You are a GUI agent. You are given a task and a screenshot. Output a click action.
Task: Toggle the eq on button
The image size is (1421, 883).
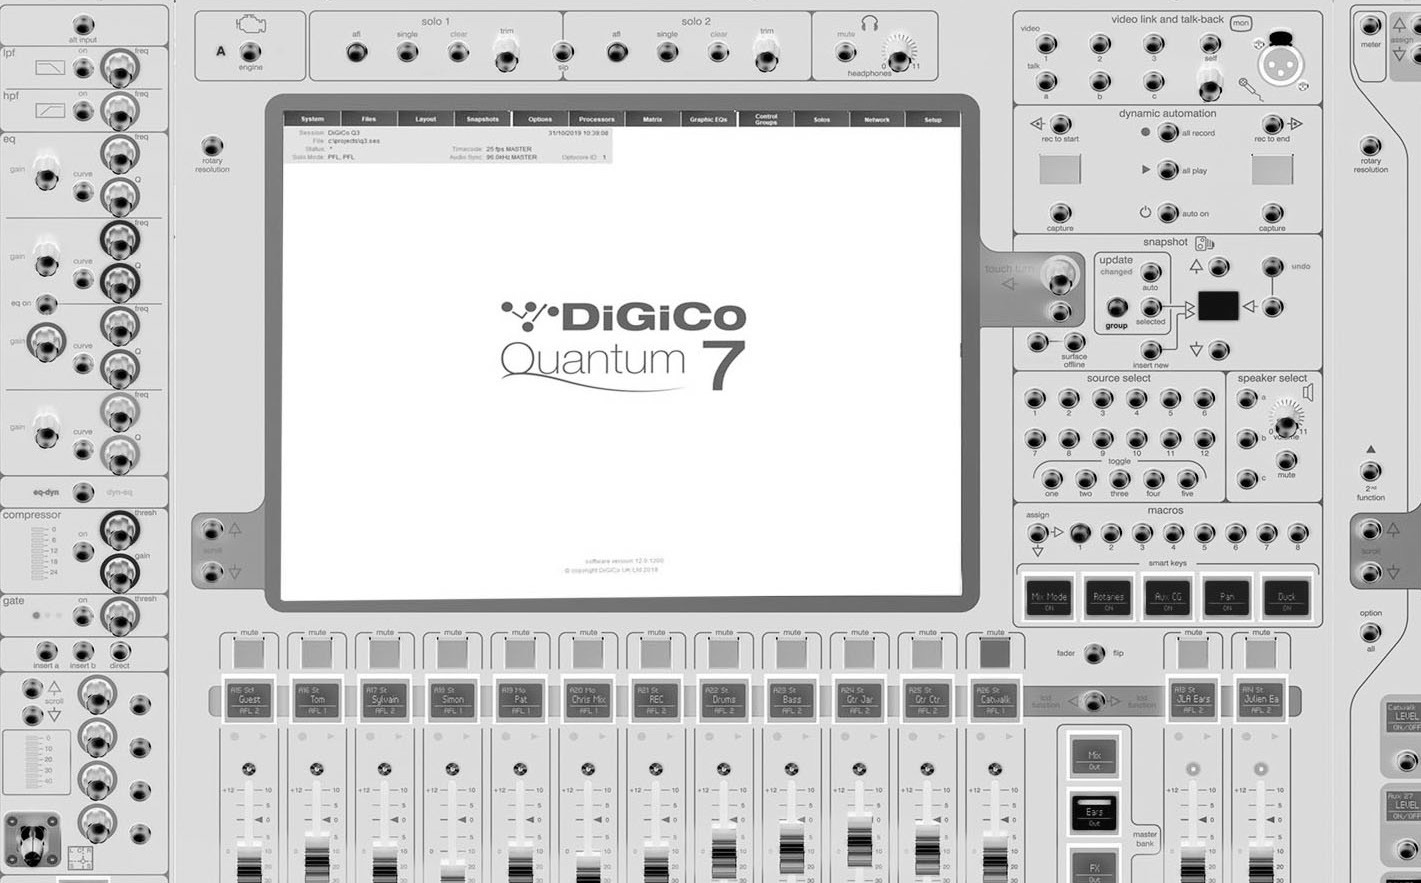point(47,304)
